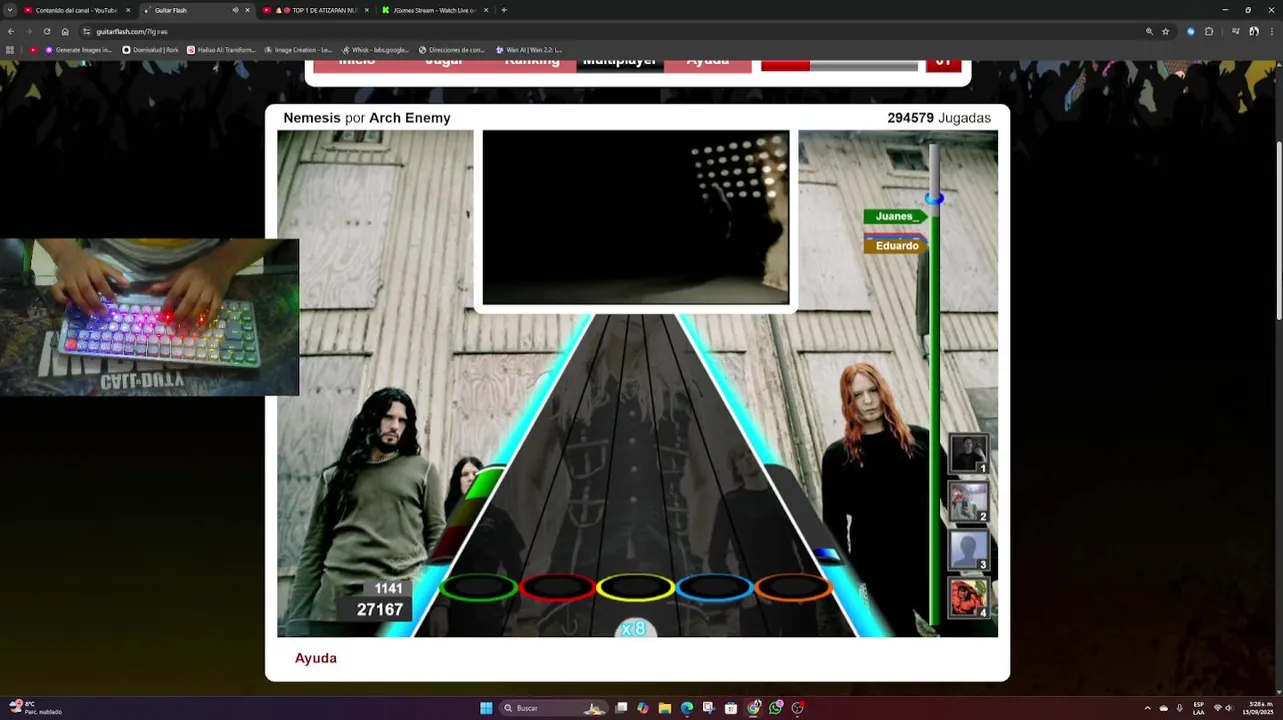Switch to TOP 1 DE ATIZAPAN tab
The width and height of the screenshot is (1283, 720).
click(316, 10)
